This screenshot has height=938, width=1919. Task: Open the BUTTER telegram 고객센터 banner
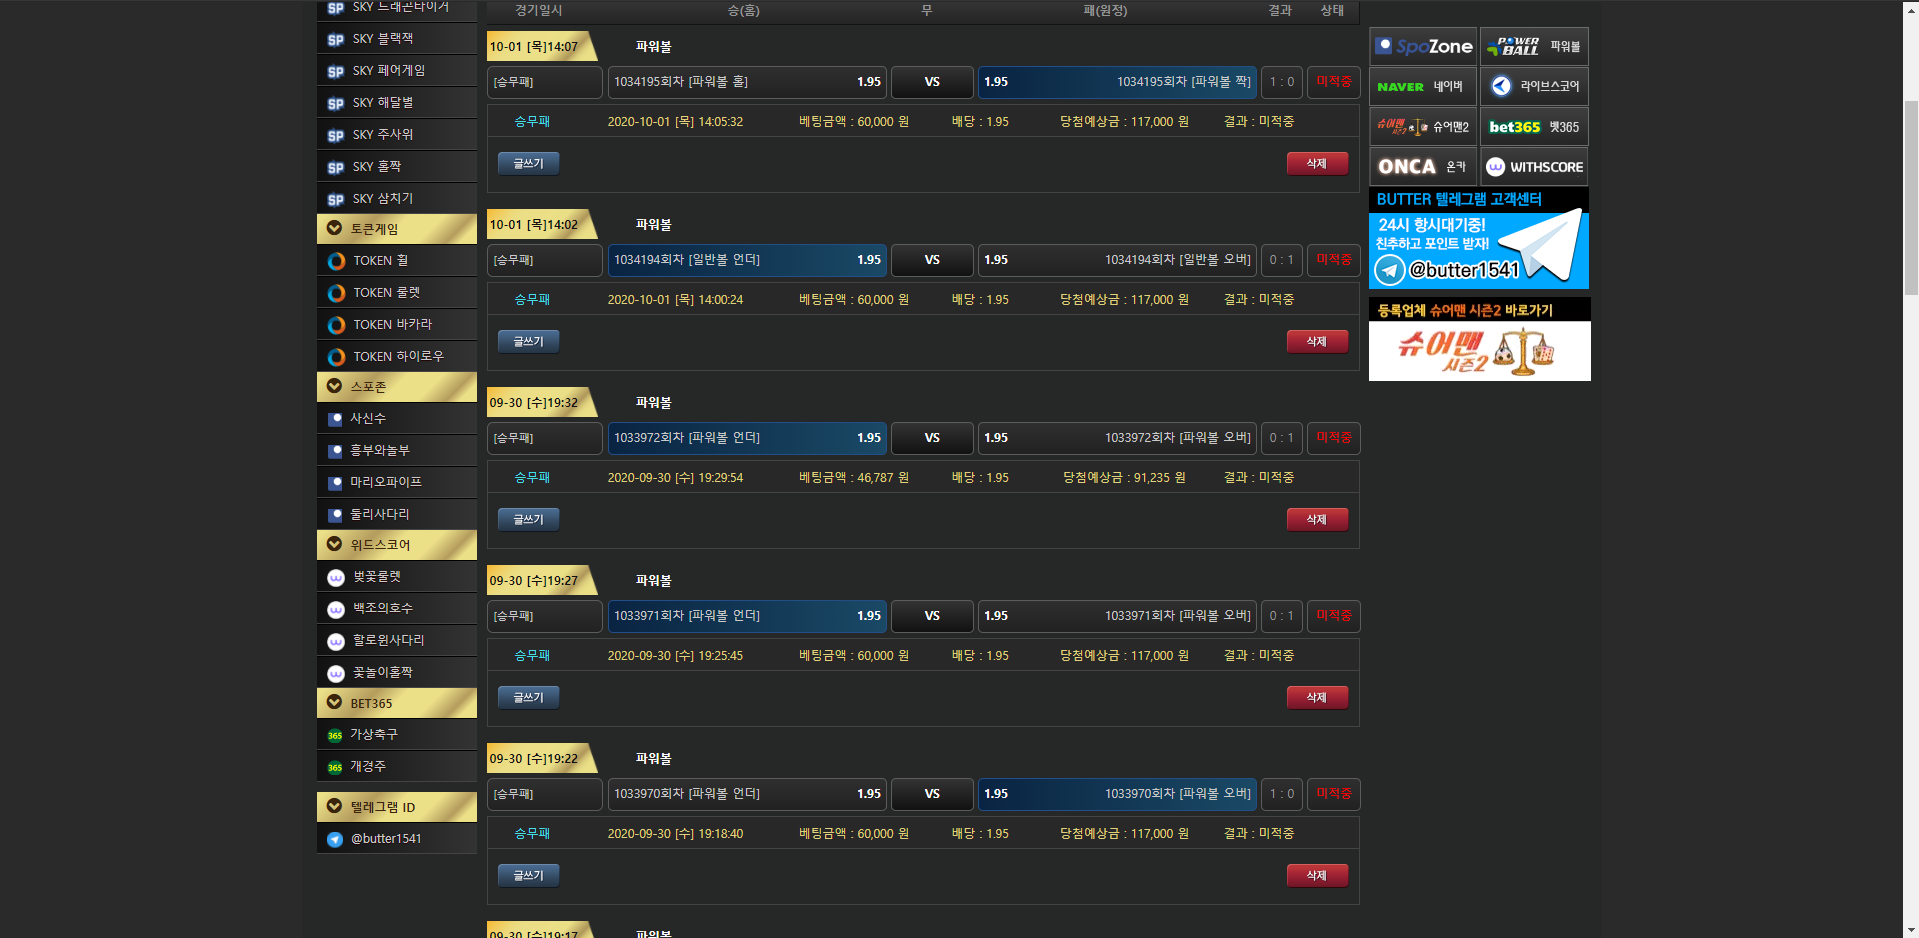click(x=1478, y=240)
